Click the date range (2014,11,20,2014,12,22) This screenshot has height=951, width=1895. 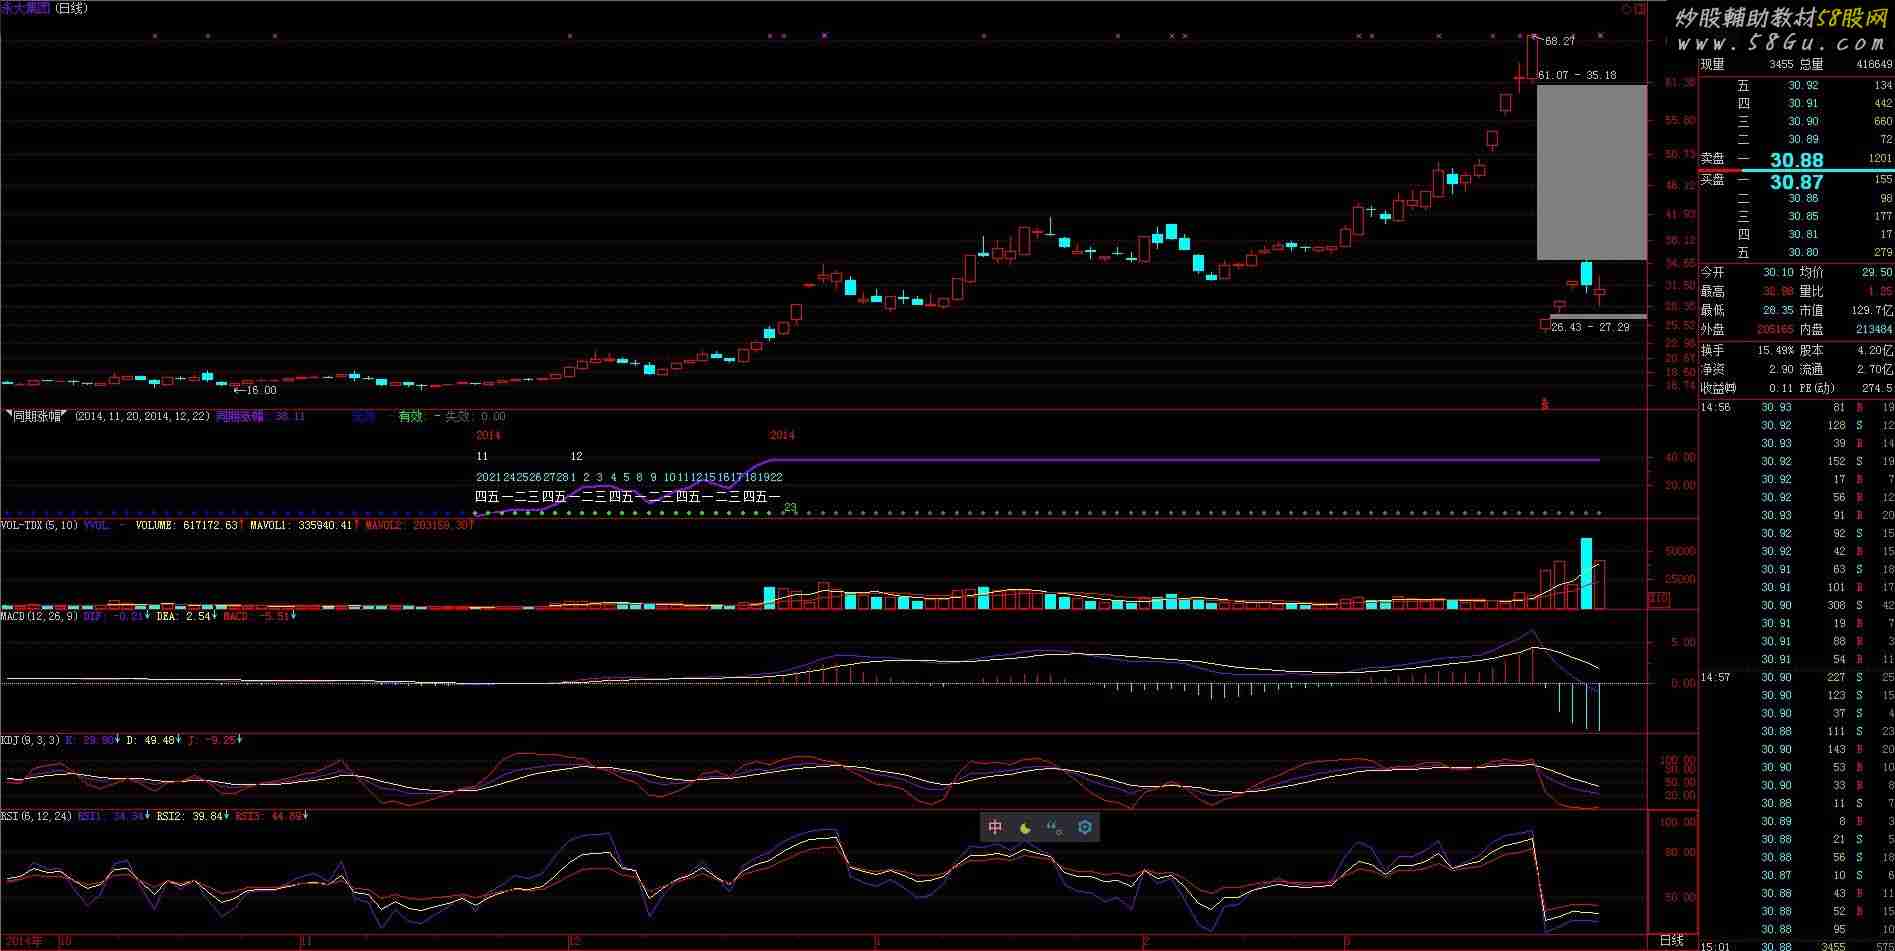tap(142, 416)
